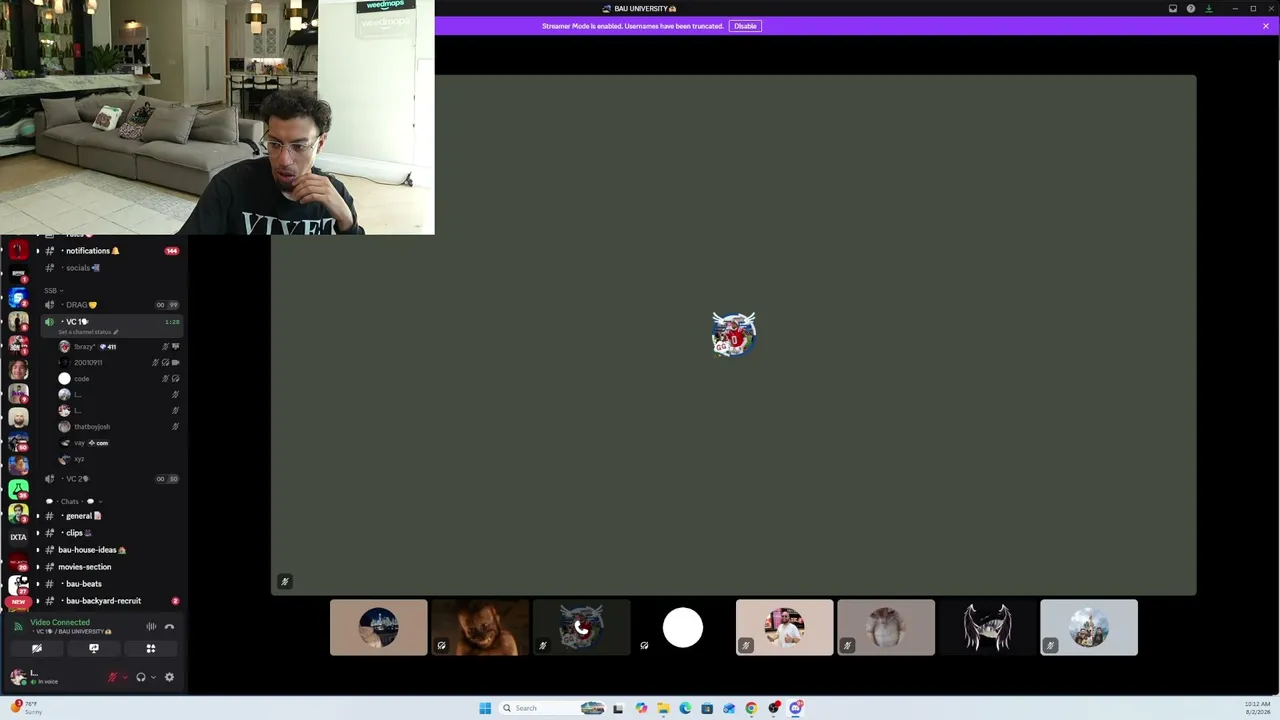Open the bau-backyard-recruit channel
Image resolution: width=1280 pixels, height=720 pixels.
coord(110,601)
